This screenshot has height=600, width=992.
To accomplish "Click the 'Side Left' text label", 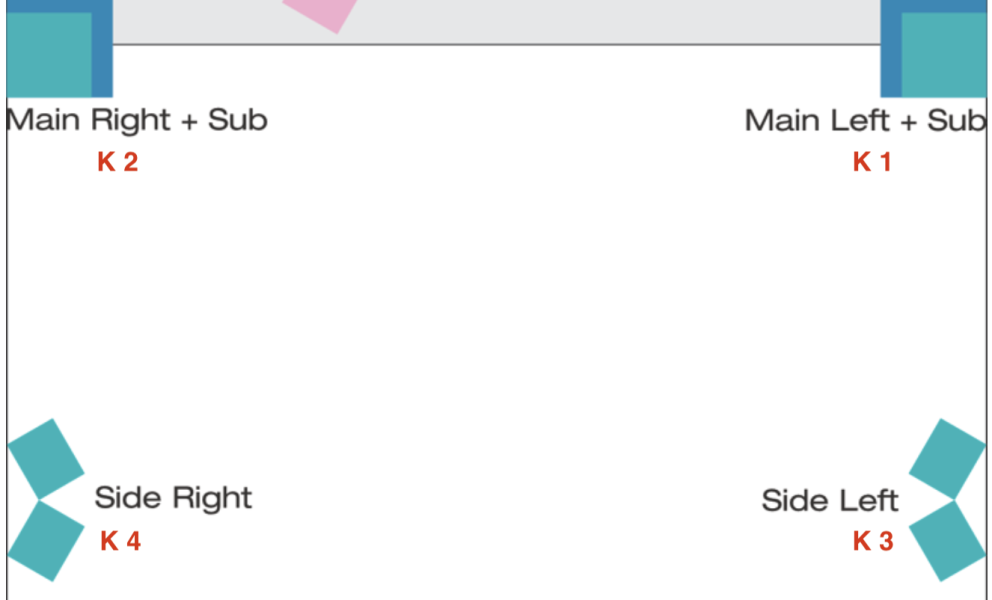I will [830, 500].
